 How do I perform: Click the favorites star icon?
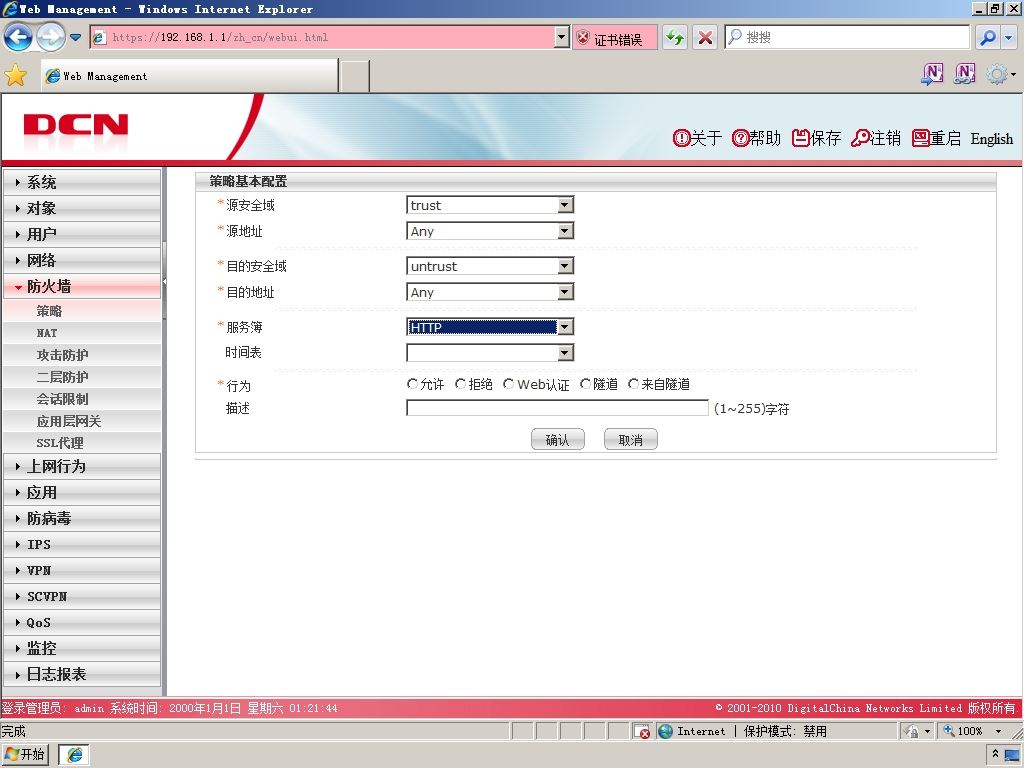pos(15,76)
